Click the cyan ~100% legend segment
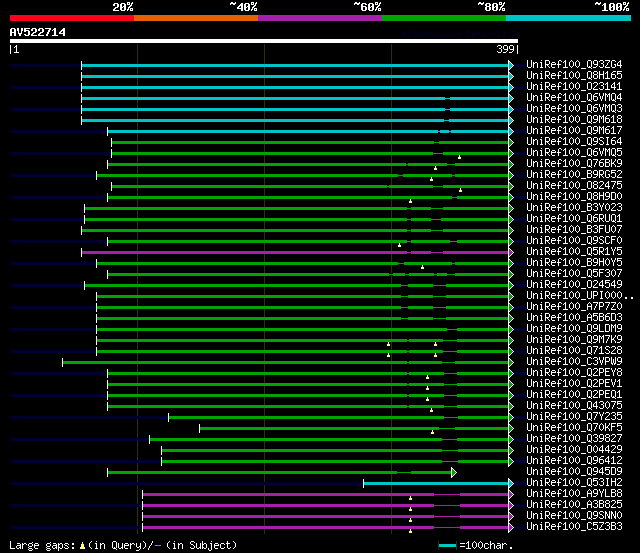This screenshot has height=553, width=640. [568, 18]
